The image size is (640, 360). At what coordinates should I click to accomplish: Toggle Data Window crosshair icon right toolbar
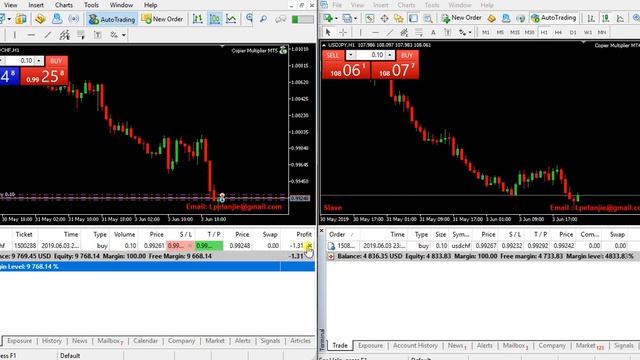(x=384, y=18)
